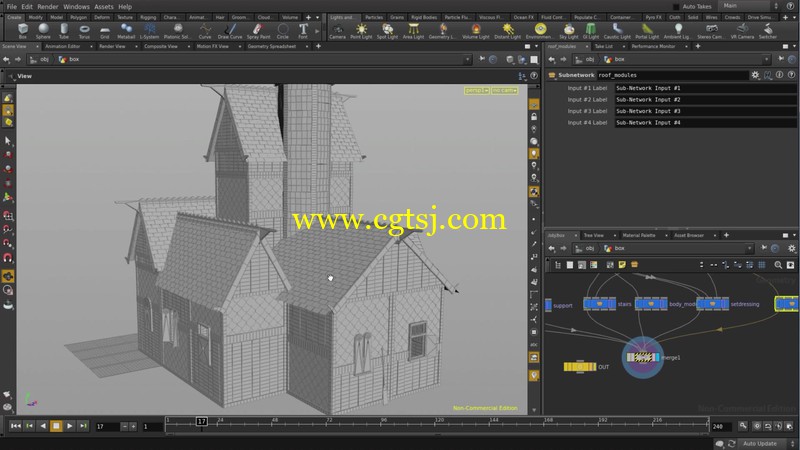Click frame 17 marker on timeline
The image size is (800, 450).
tap(202, 421)
